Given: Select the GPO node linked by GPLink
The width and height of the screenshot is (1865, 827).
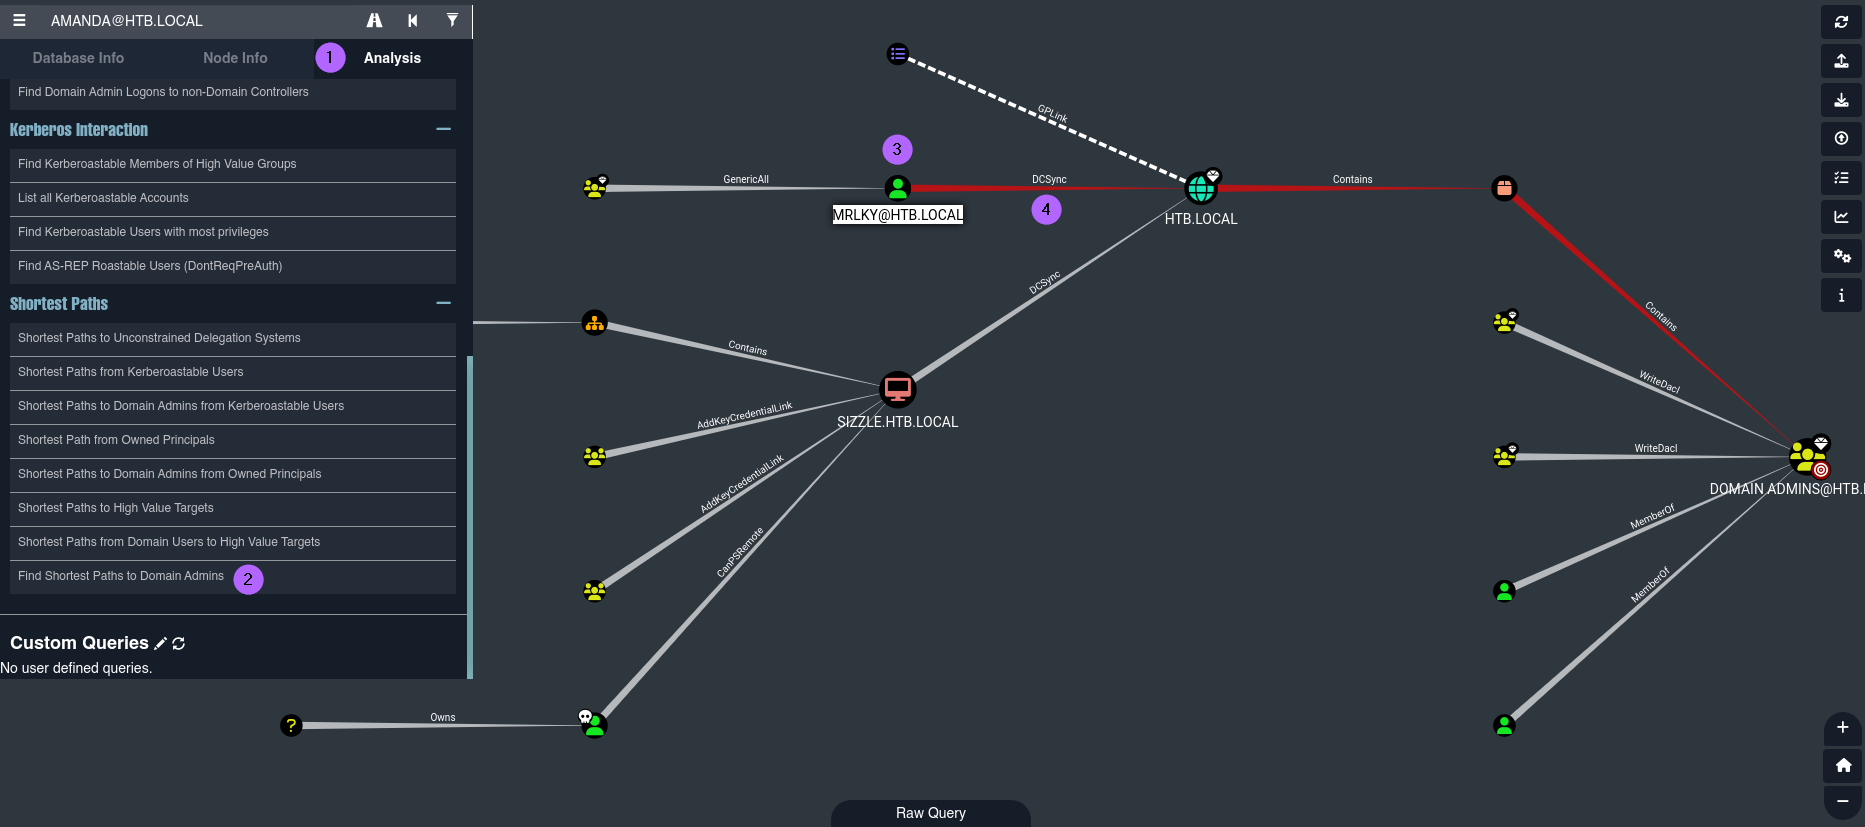Looking at the screenshot, I should (898, 54).
